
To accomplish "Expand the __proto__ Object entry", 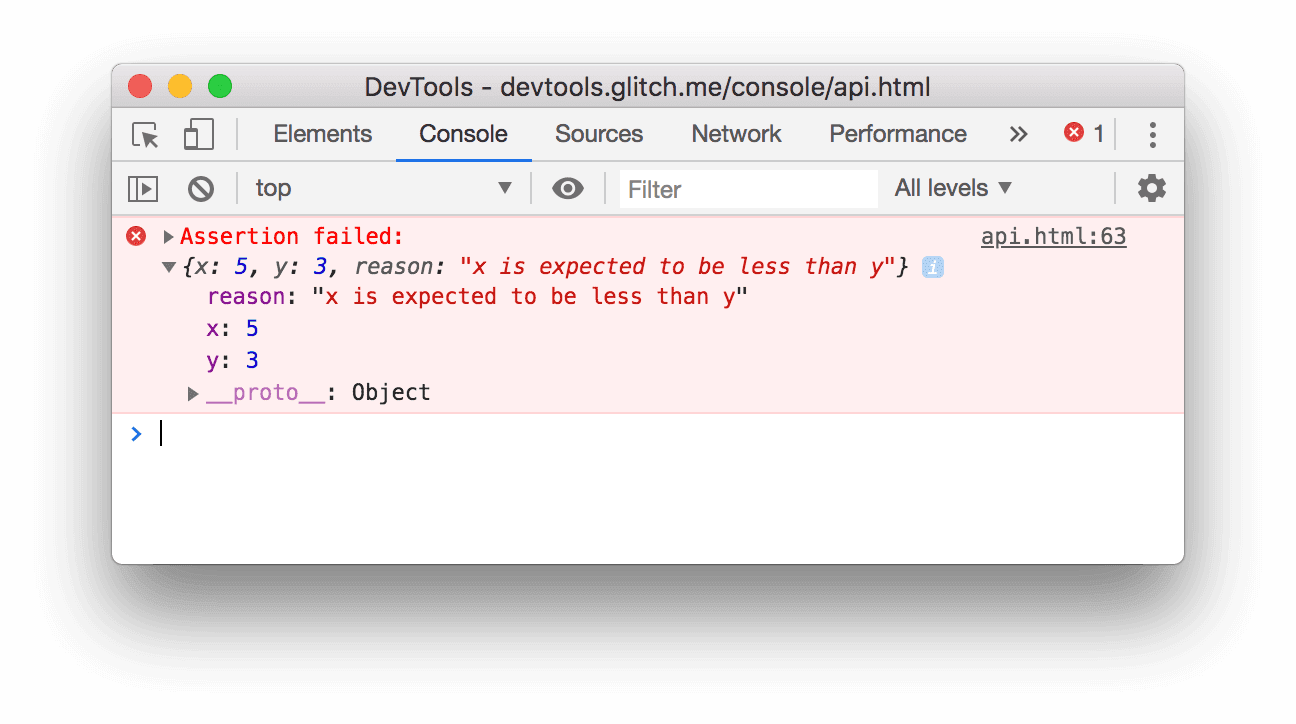I will pos(193,394).
